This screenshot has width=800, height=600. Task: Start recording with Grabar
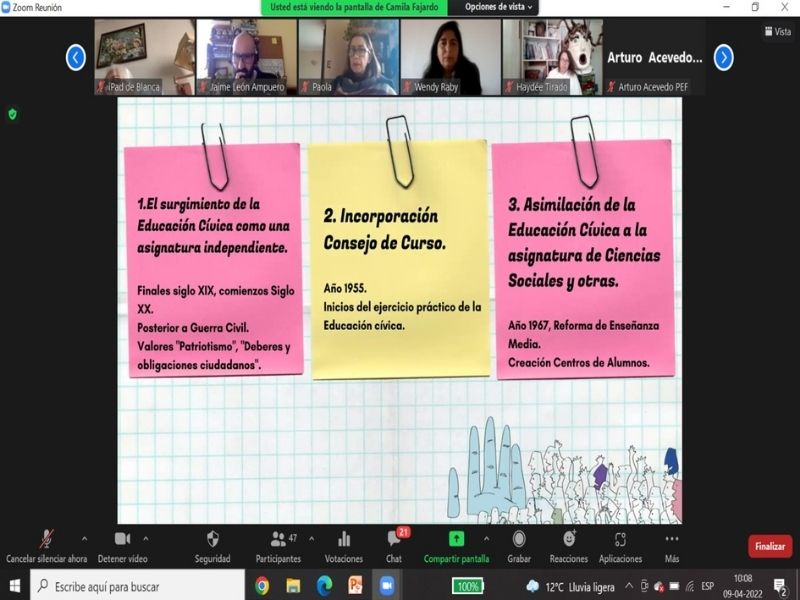pos(519,546)
